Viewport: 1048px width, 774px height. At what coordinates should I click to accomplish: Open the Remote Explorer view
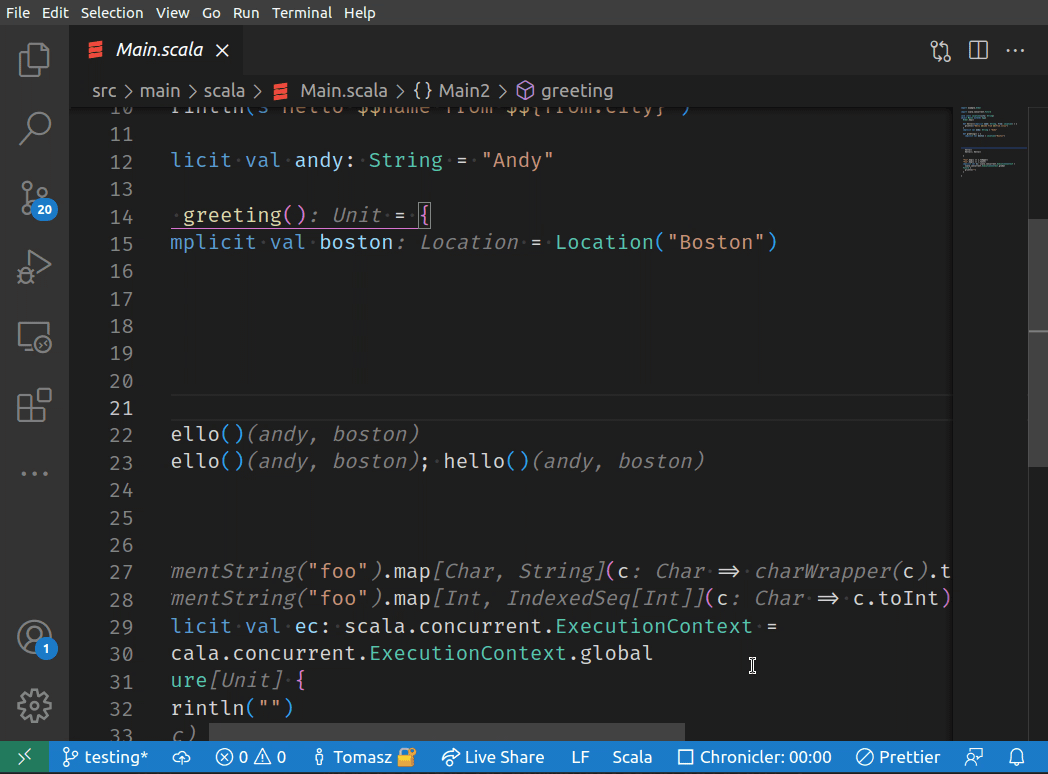[34, 336]
